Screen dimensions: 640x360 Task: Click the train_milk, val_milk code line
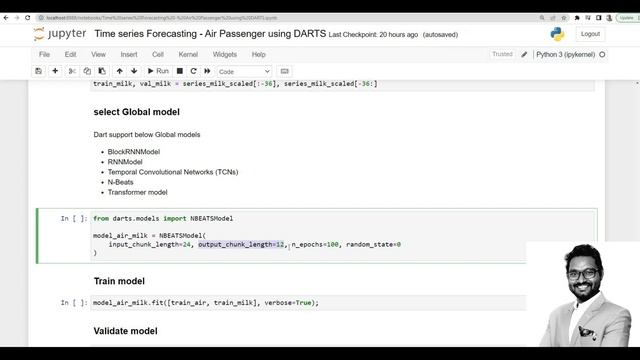coord(235,84)
